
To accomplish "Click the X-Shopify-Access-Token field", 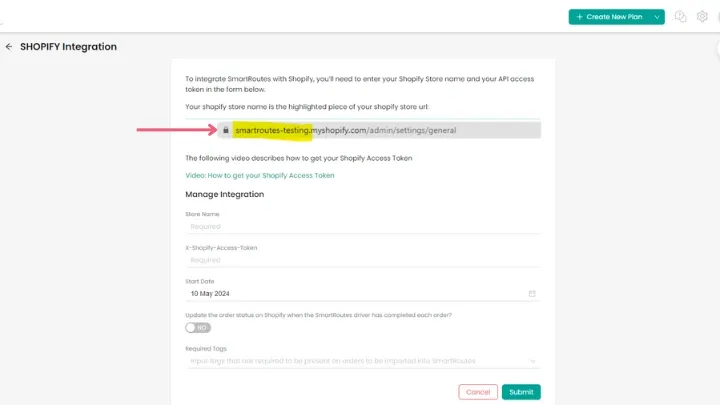I will pyautogui.click(x=362, y=260).
